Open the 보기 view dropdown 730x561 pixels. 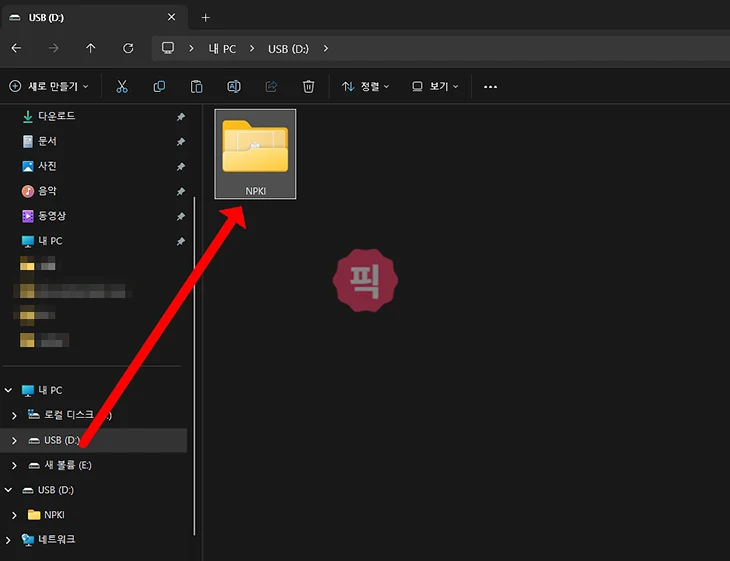pyautogui.click(x=436, y=87)
